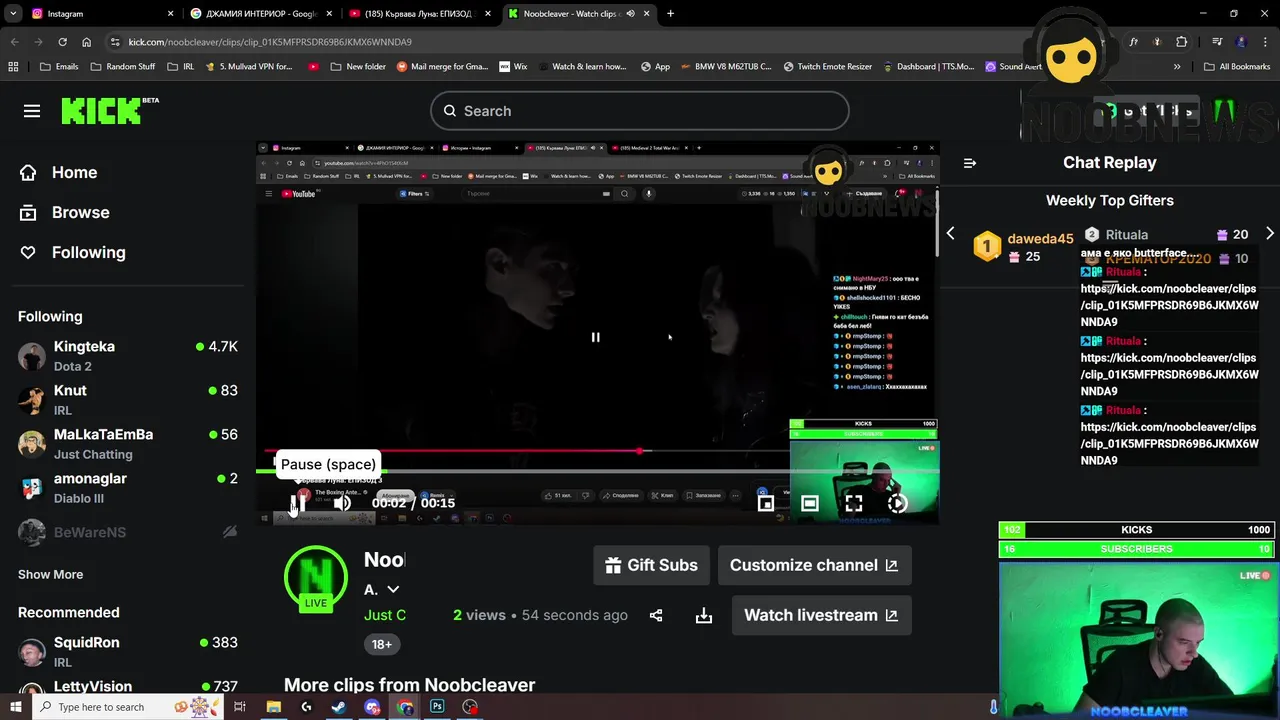Open MaLkaTaEmBa followed channel
The height and width of the screenshot is (720, 1280).
point(128,443)
